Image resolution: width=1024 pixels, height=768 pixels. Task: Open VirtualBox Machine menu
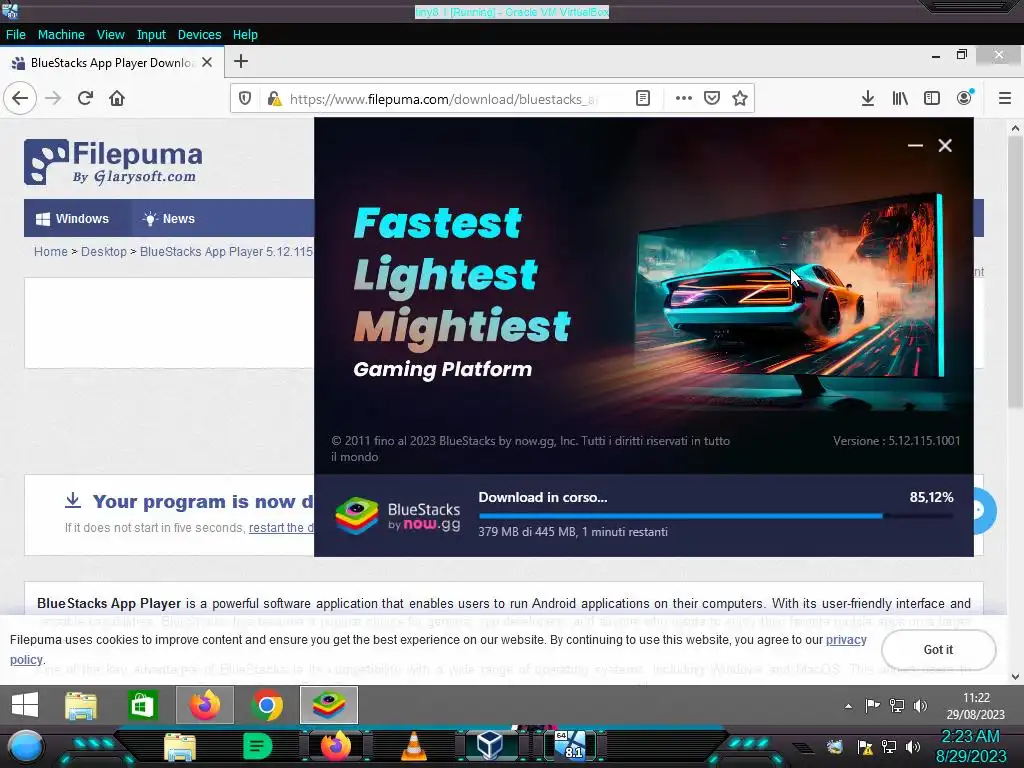coord(61,35)
